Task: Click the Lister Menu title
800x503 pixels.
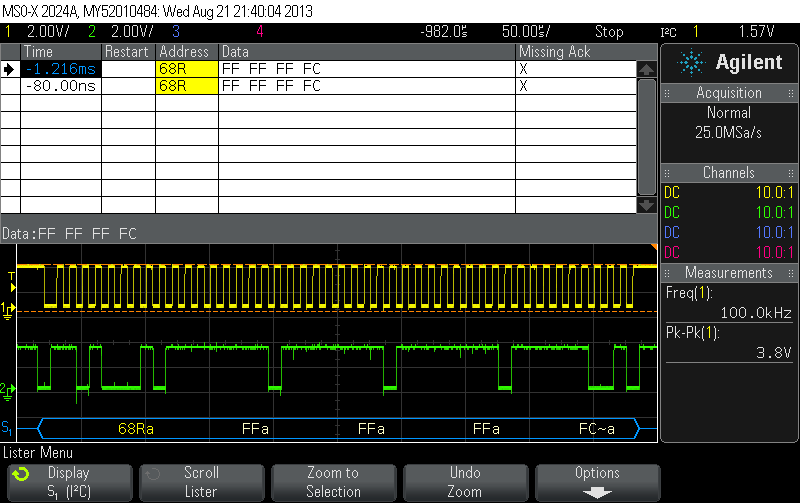Action: tap(38, 453)
